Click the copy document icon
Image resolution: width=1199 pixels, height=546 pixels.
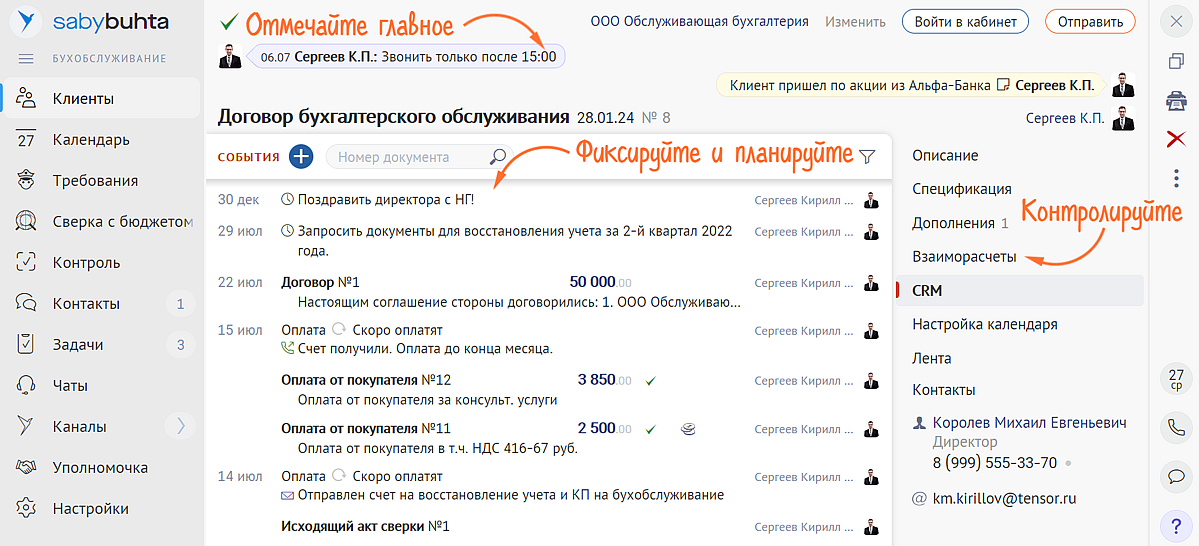(x=1176, y=62)
